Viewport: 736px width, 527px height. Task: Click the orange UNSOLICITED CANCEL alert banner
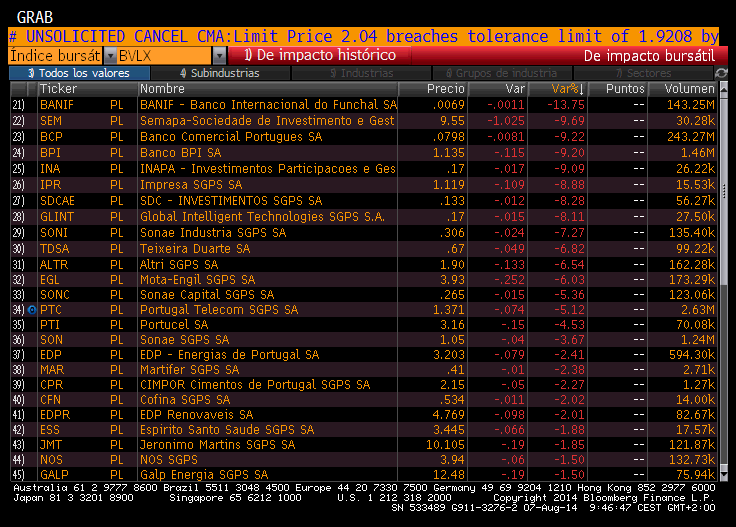pos(364,37)
